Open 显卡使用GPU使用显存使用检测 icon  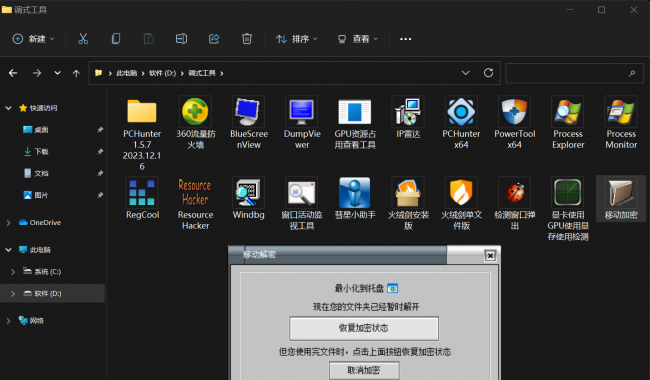tap(568, 192)
